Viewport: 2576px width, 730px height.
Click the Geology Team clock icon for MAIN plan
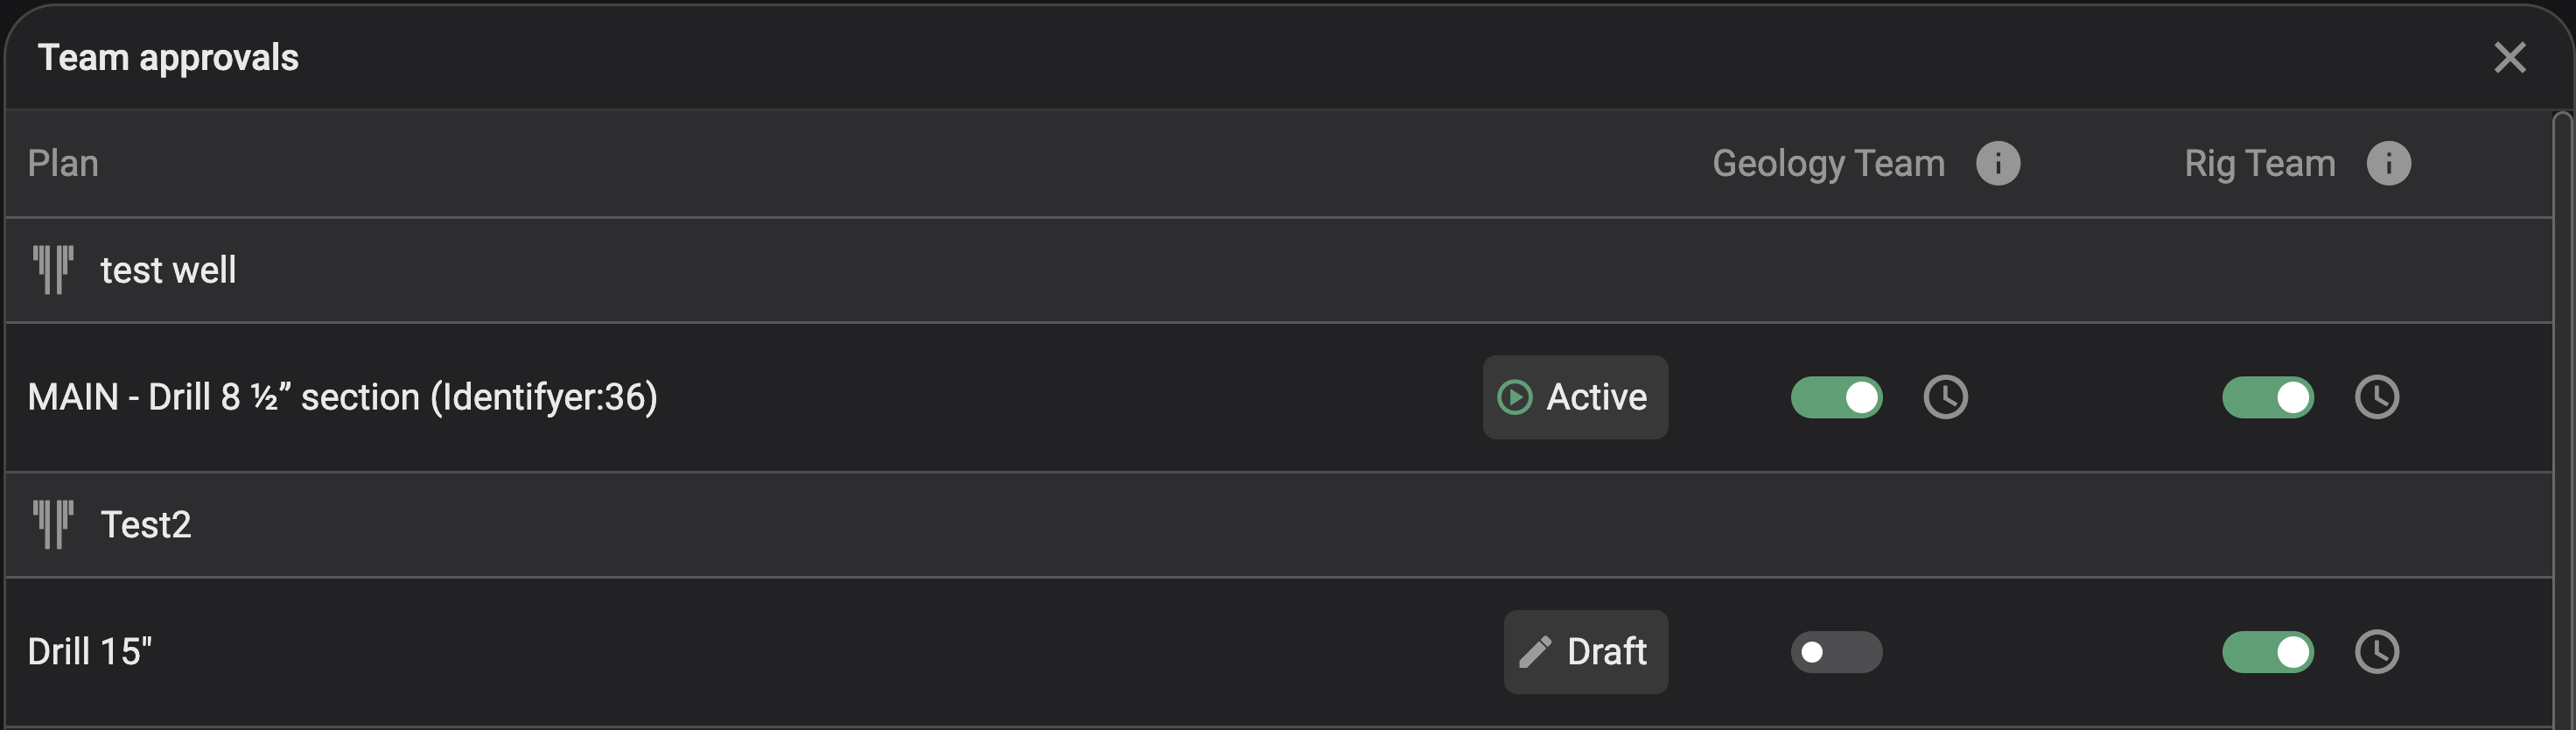pyautogui.click(x=1946, y=397)
